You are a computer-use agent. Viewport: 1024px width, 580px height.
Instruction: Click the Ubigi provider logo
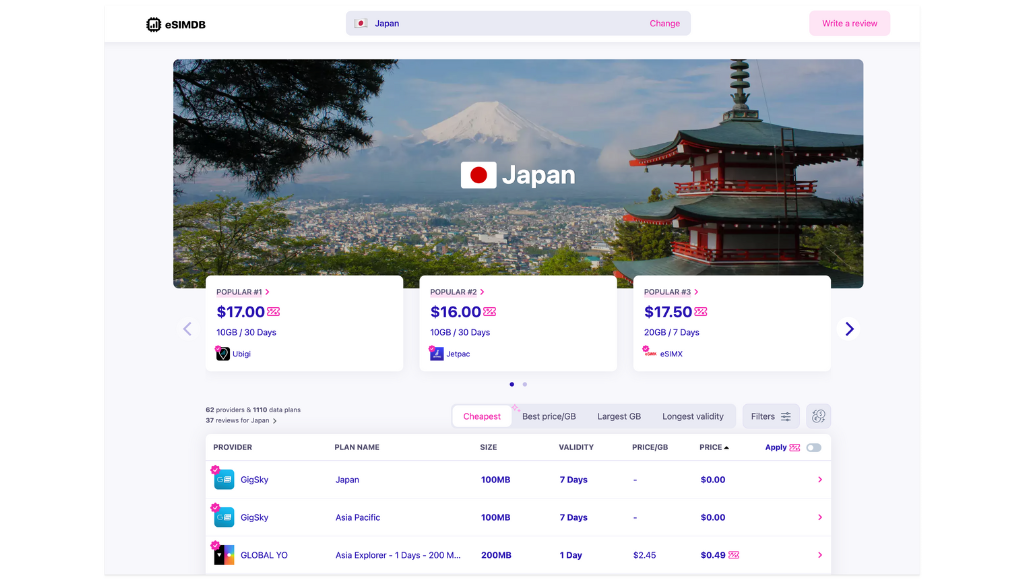223,353
